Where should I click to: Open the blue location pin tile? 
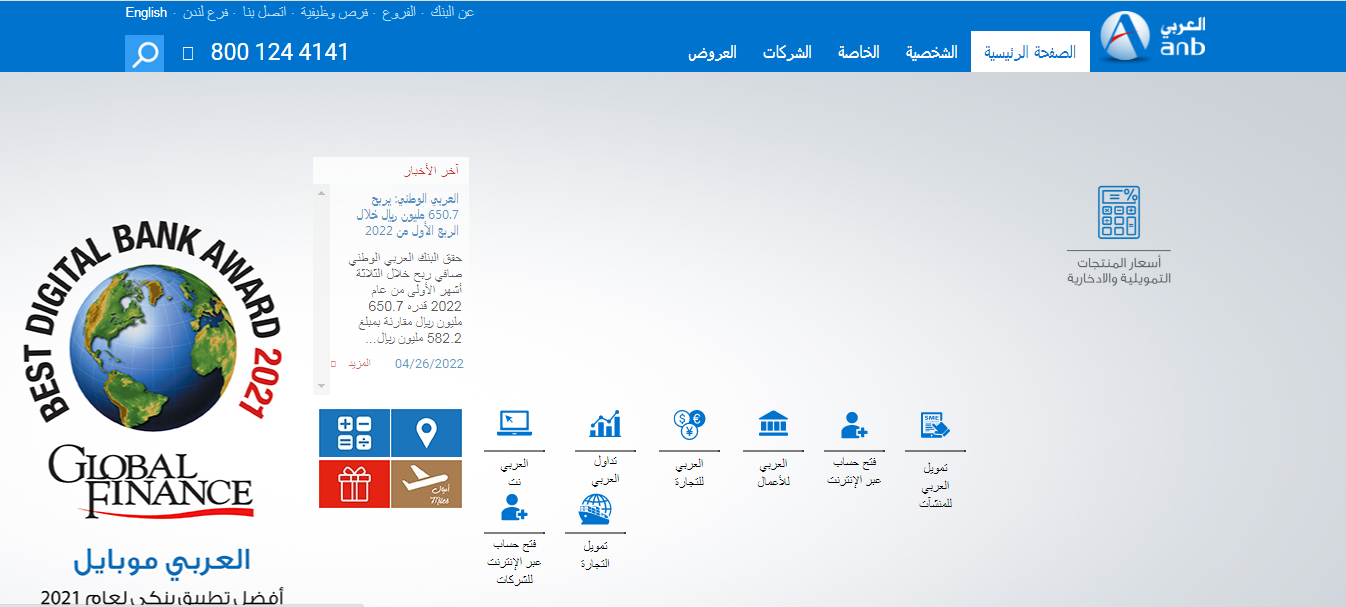pyautogui.click(x=427, y=434)
